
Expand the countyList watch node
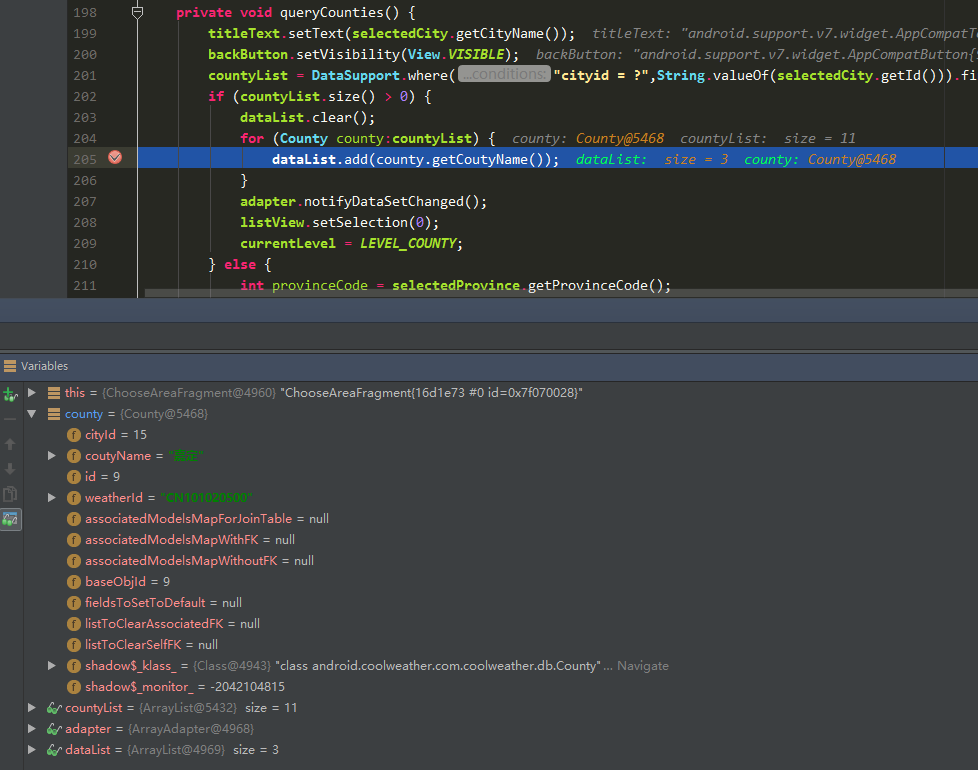(x=32, y=708)
